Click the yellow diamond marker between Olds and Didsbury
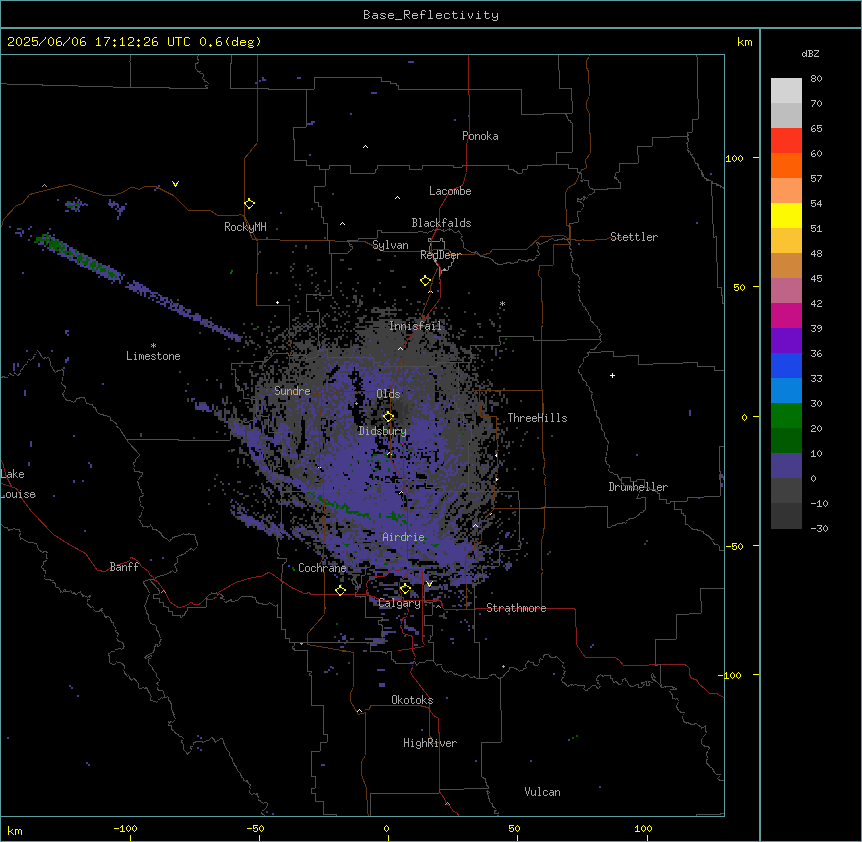 (388, 417)
